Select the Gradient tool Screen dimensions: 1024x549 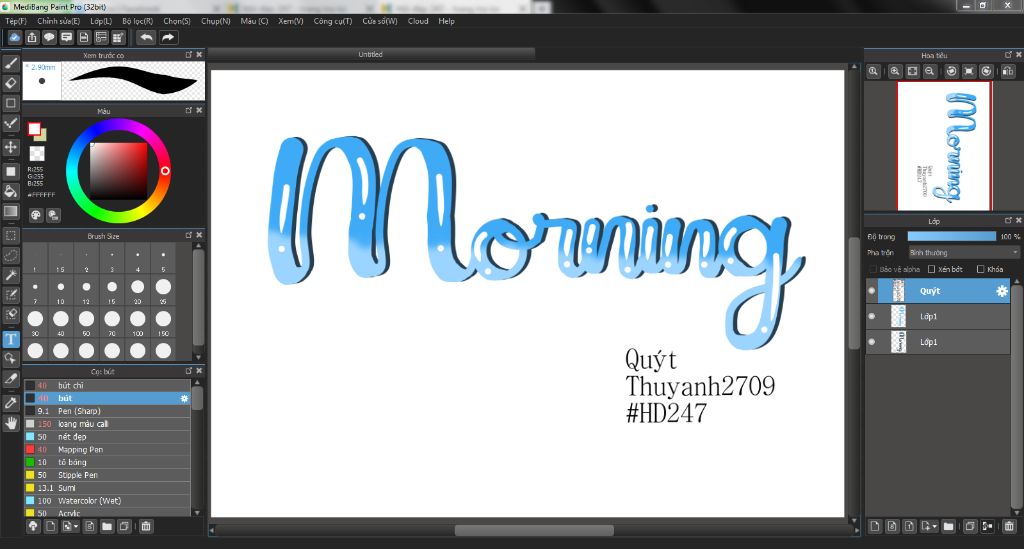[10, 211]
